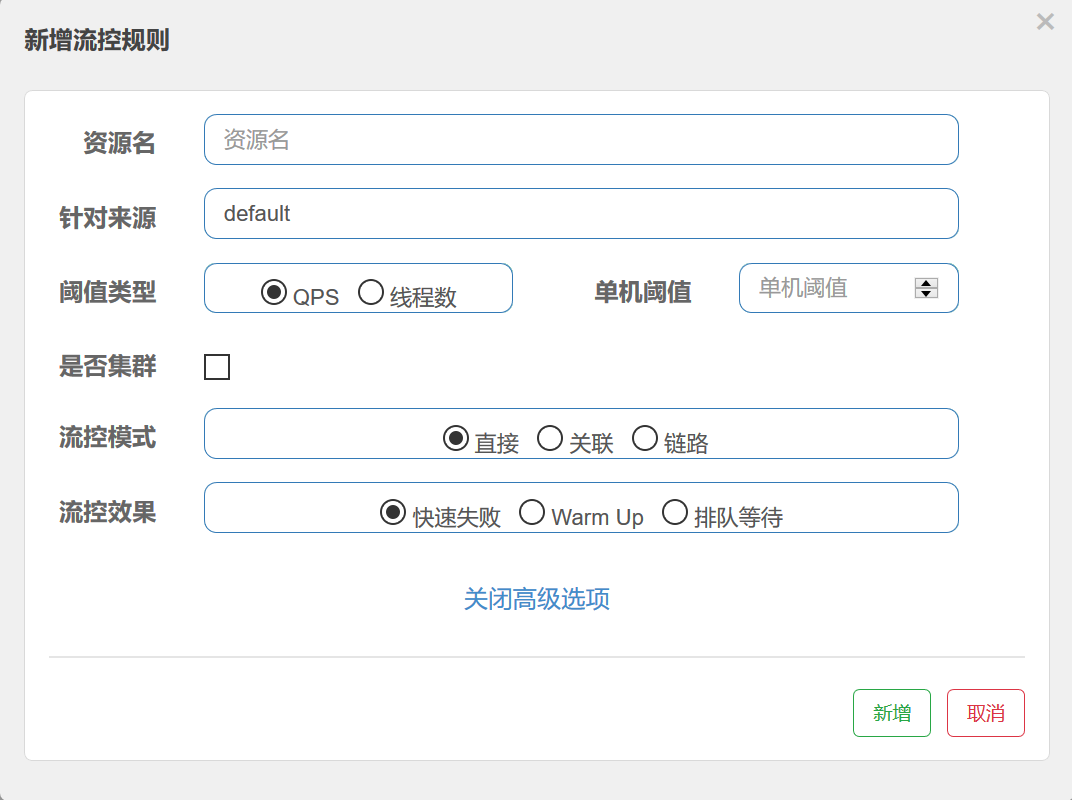Click the 关闭高级选项 link

[536, 598]
